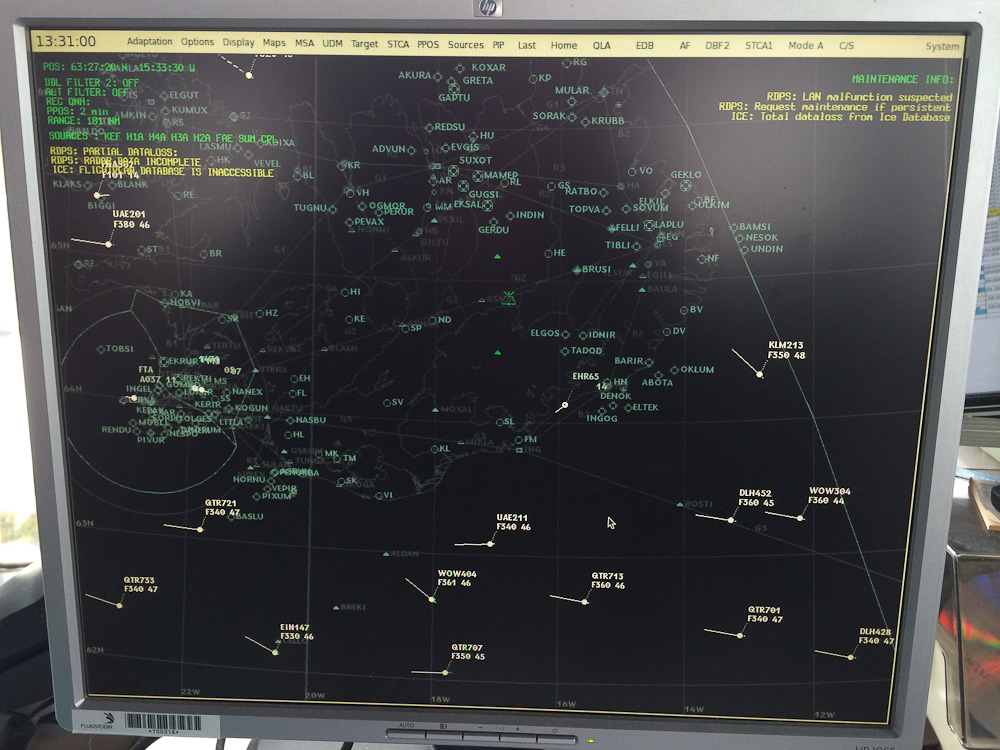Toggle the STCA function in menu bar

398,44
